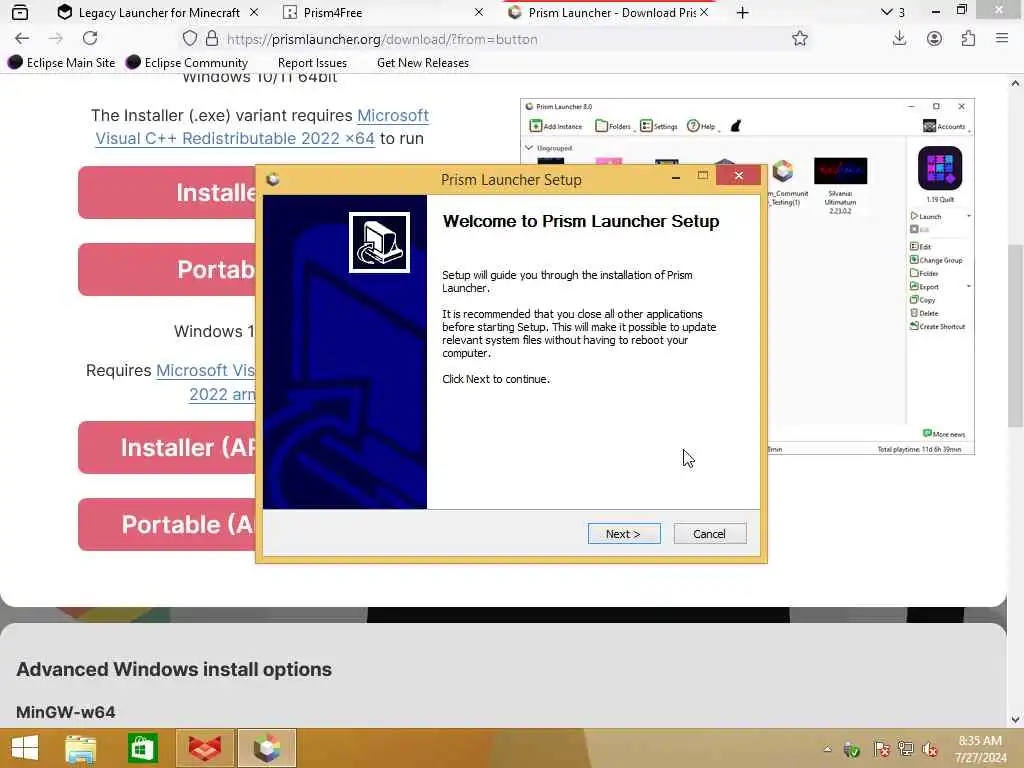
Task: Click the Folder entry in preview side panel
Action: (x=924, y=273)
